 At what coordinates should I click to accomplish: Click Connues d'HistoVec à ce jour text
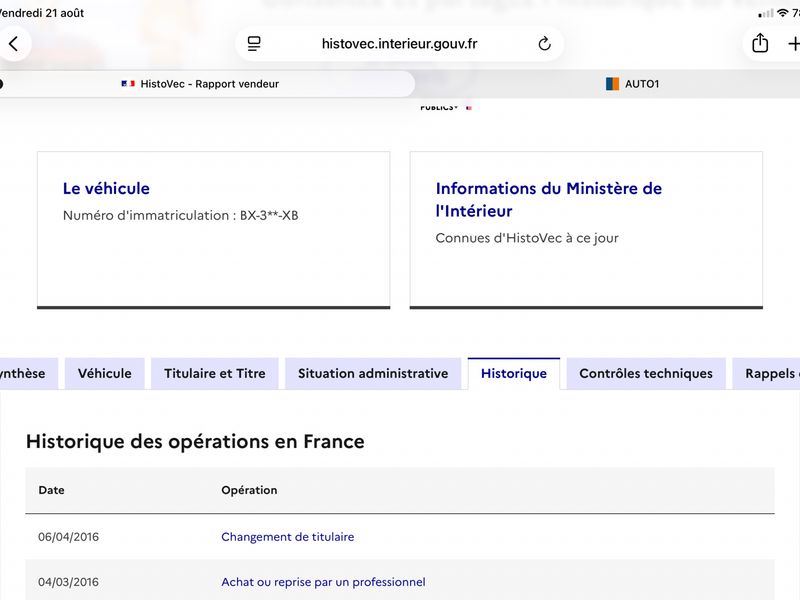click(527, 238)
